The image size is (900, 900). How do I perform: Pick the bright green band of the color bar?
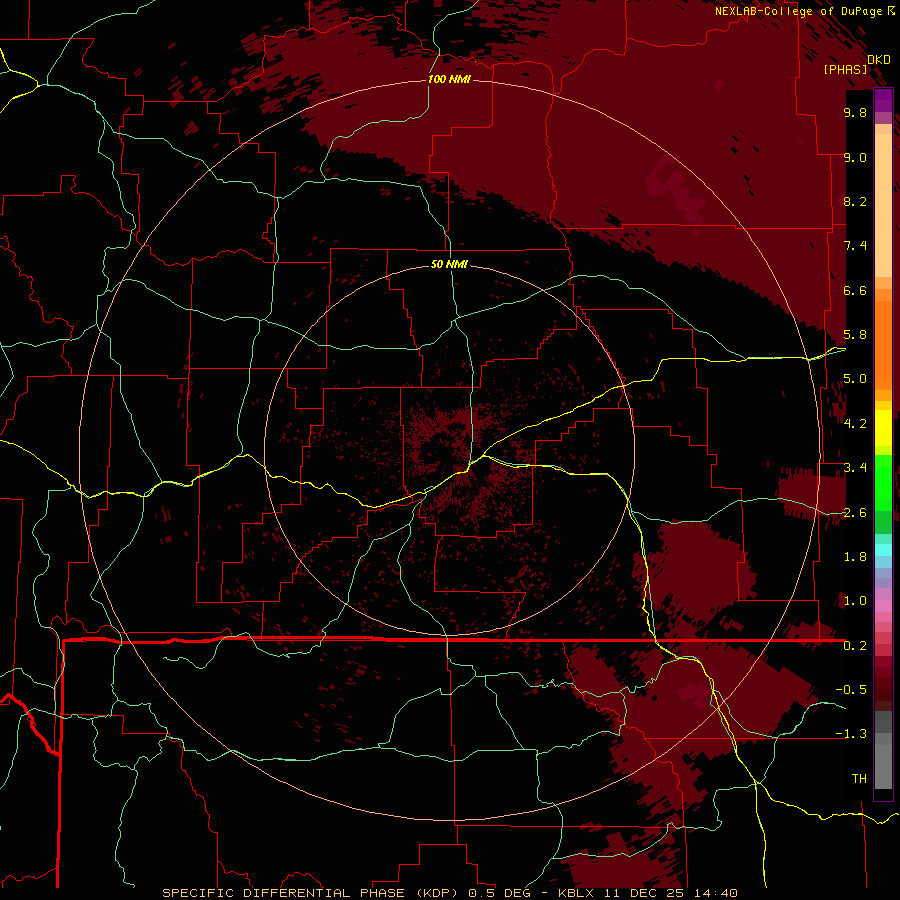point(883,481)
